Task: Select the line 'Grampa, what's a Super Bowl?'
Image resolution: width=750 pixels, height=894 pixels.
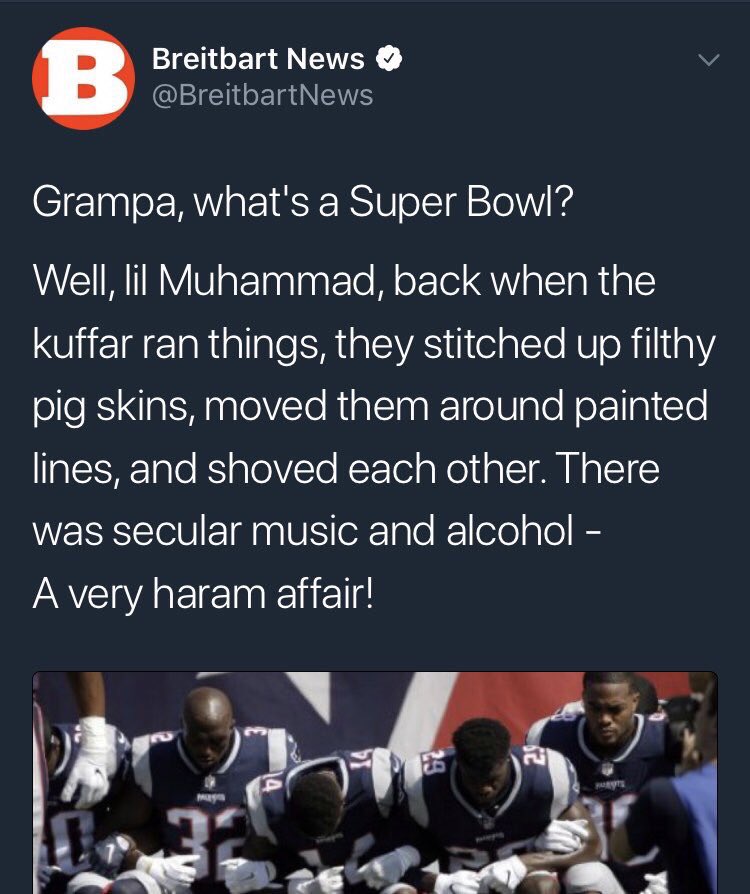Action: (x=303, y=202)
